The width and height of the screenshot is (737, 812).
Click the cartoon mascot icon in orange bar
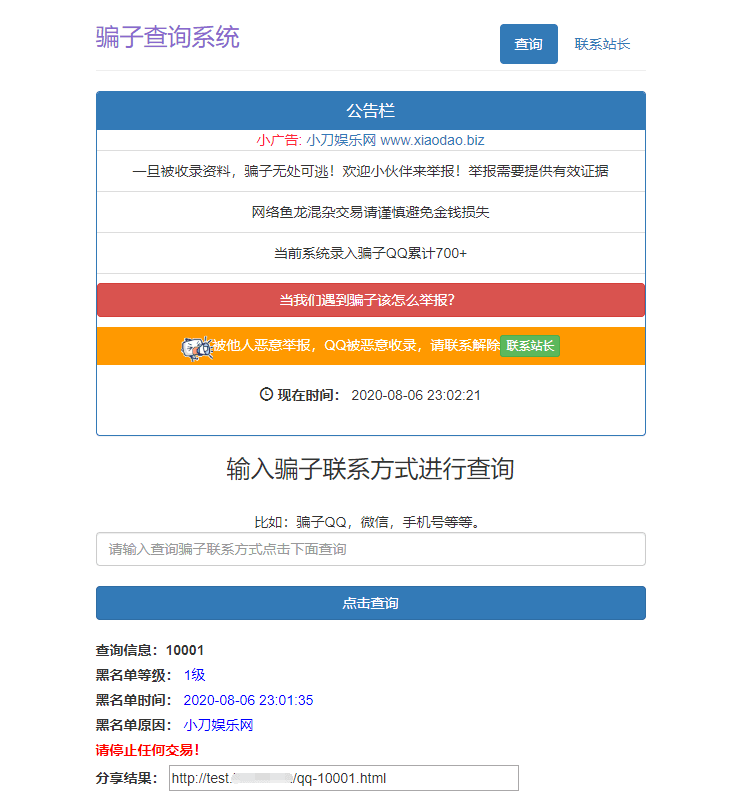coord(195,347)
